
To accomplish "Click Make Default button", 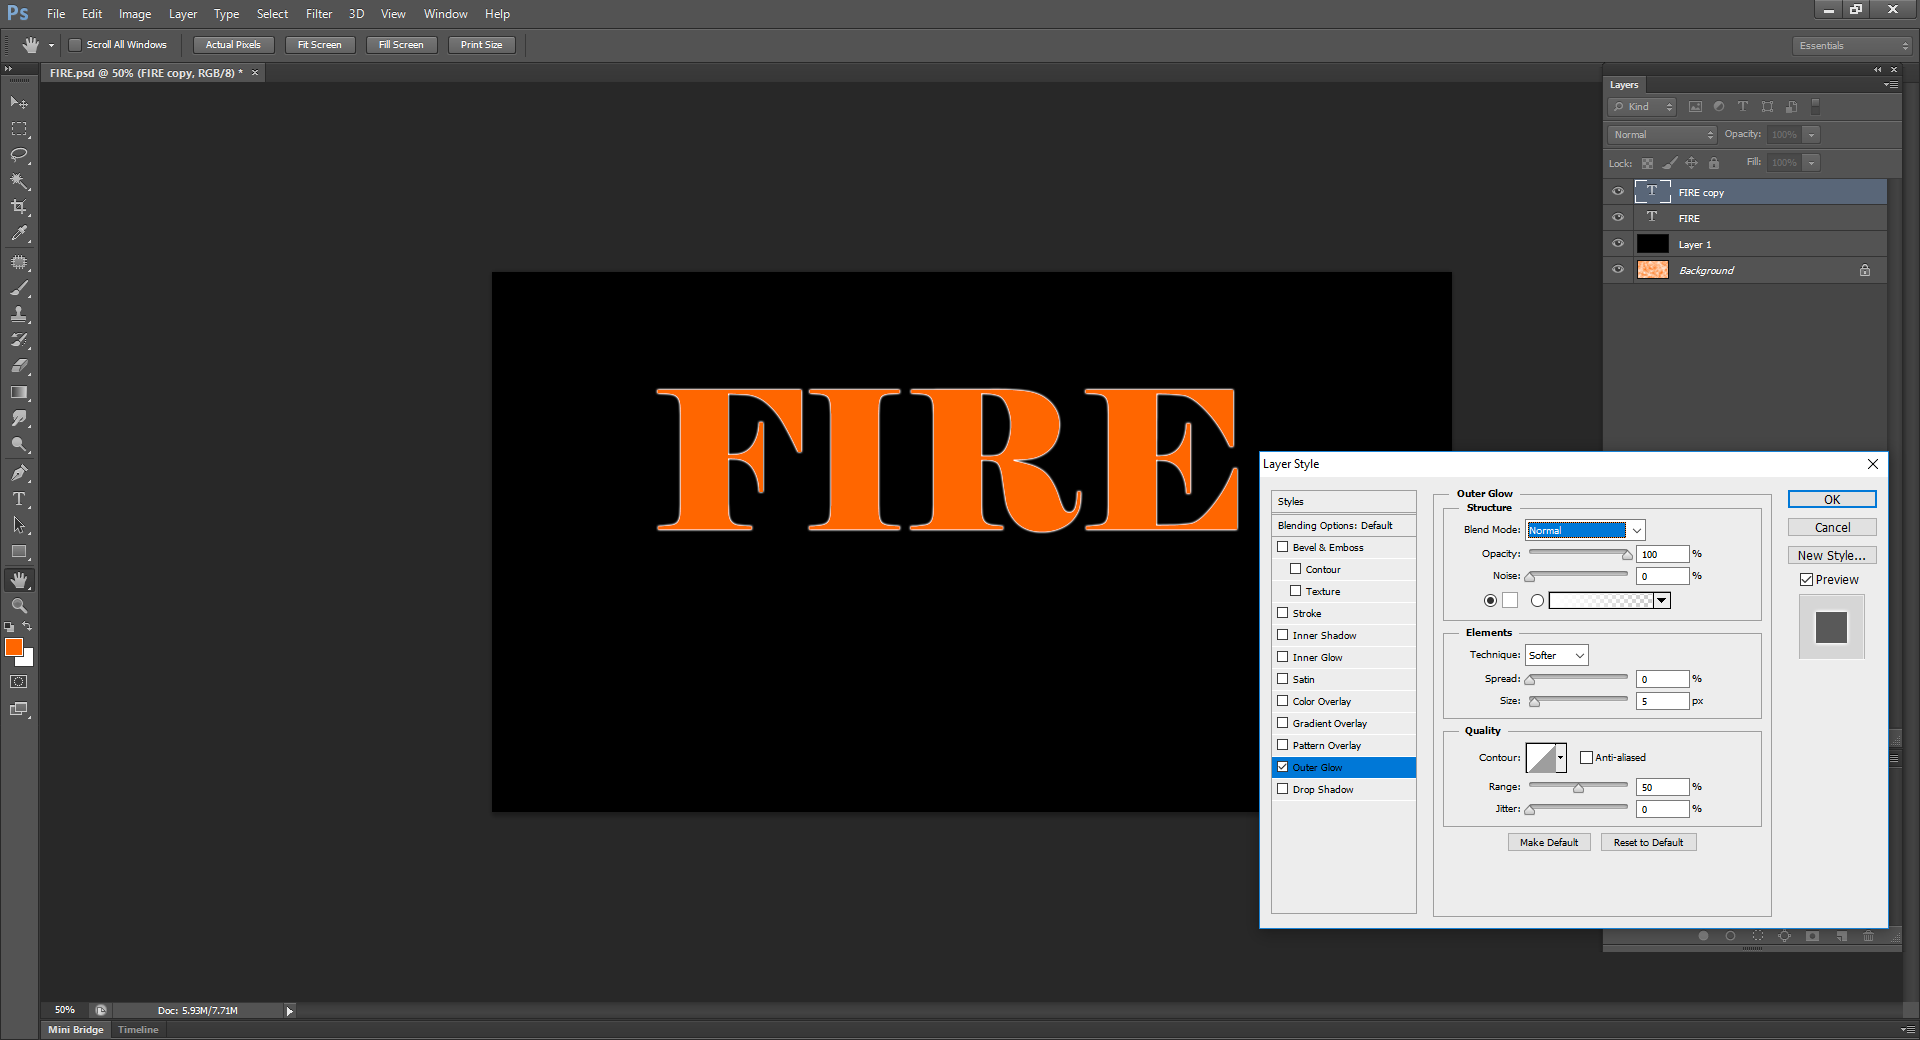I will (x=1549, y=842).
